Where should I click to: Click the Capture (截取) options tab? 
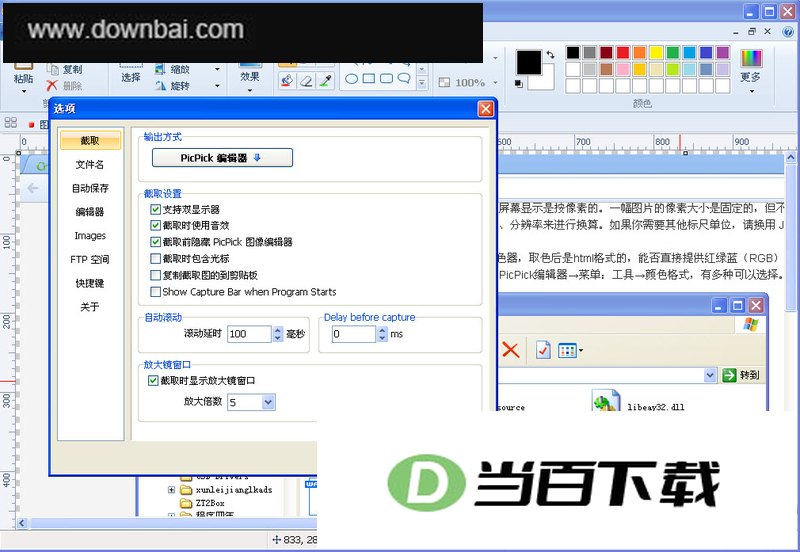(x=90, y=140)
